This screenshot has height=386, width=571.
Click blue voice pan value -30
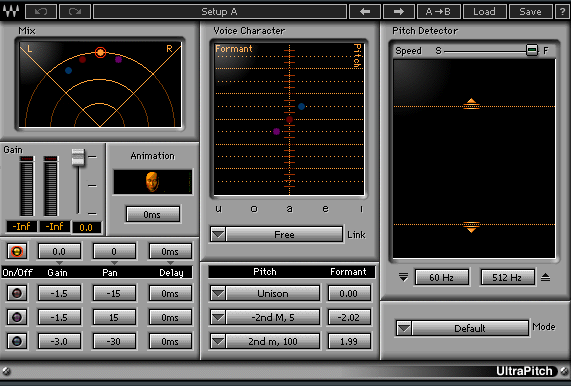(x=114, y=341)
